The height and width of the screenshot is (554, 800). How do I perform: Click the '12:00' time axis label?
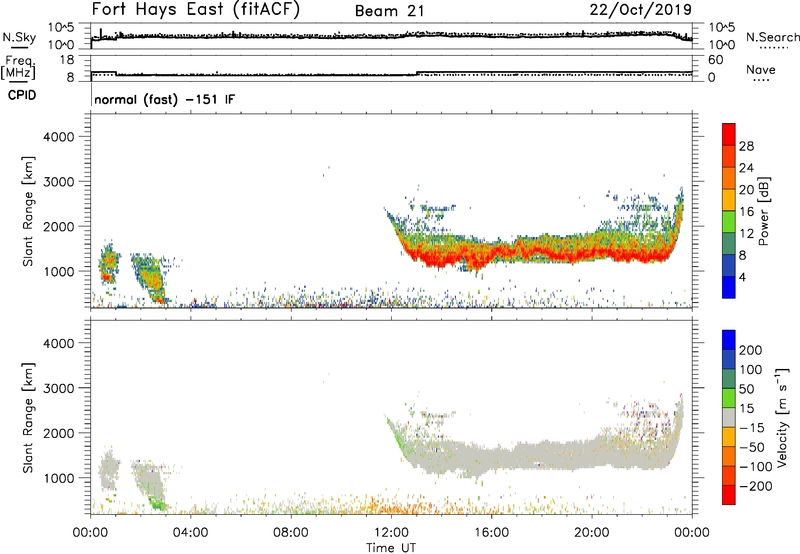[392, 533]
